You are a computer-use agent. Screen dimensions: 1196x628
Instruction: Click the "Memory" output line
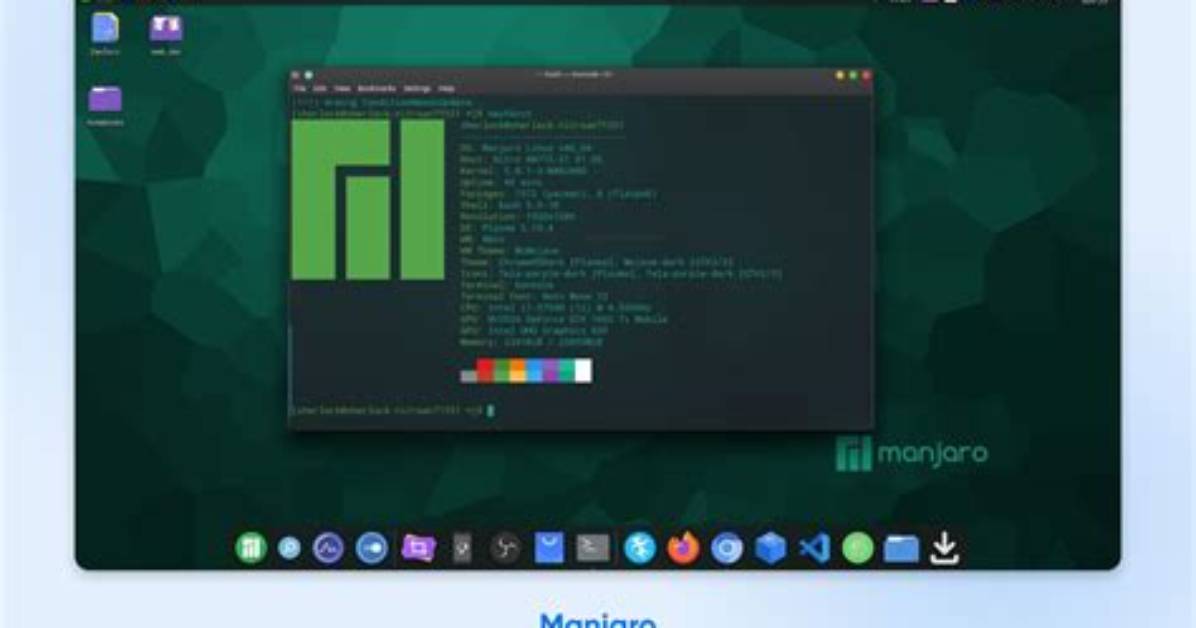531,342
